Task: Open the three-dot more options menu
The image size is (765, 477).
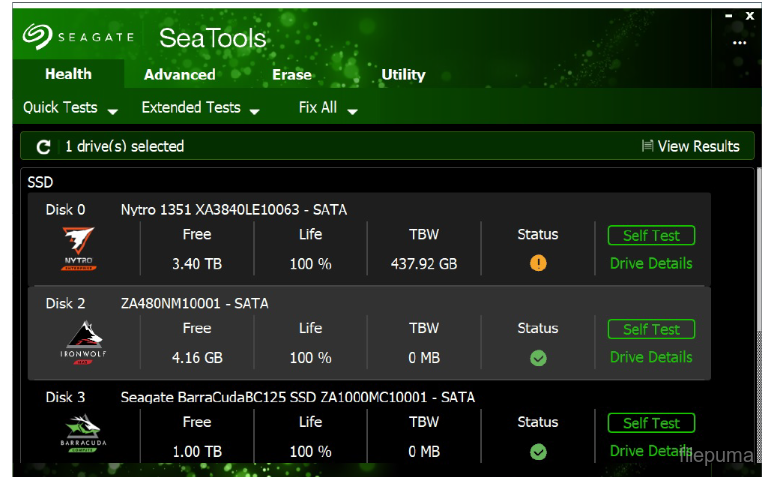Action: [x=739, y=43]
